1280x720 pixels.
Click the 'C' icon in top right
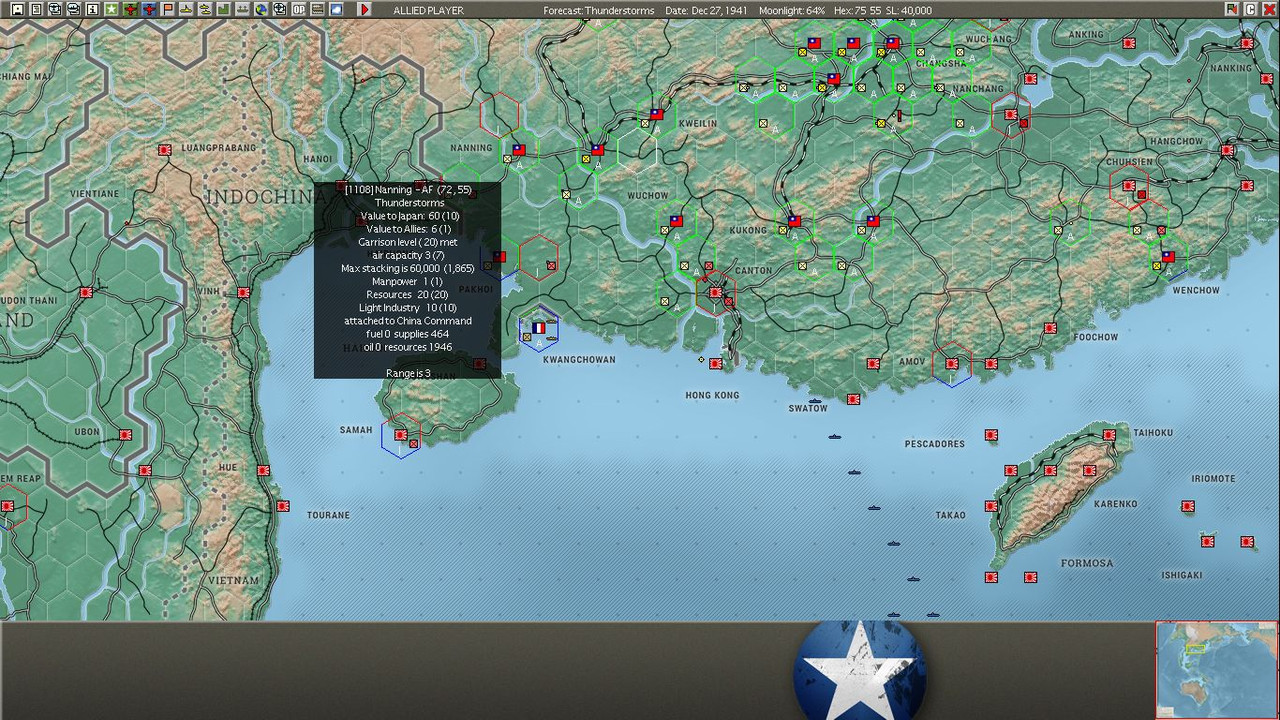[x=1251, y=9]
